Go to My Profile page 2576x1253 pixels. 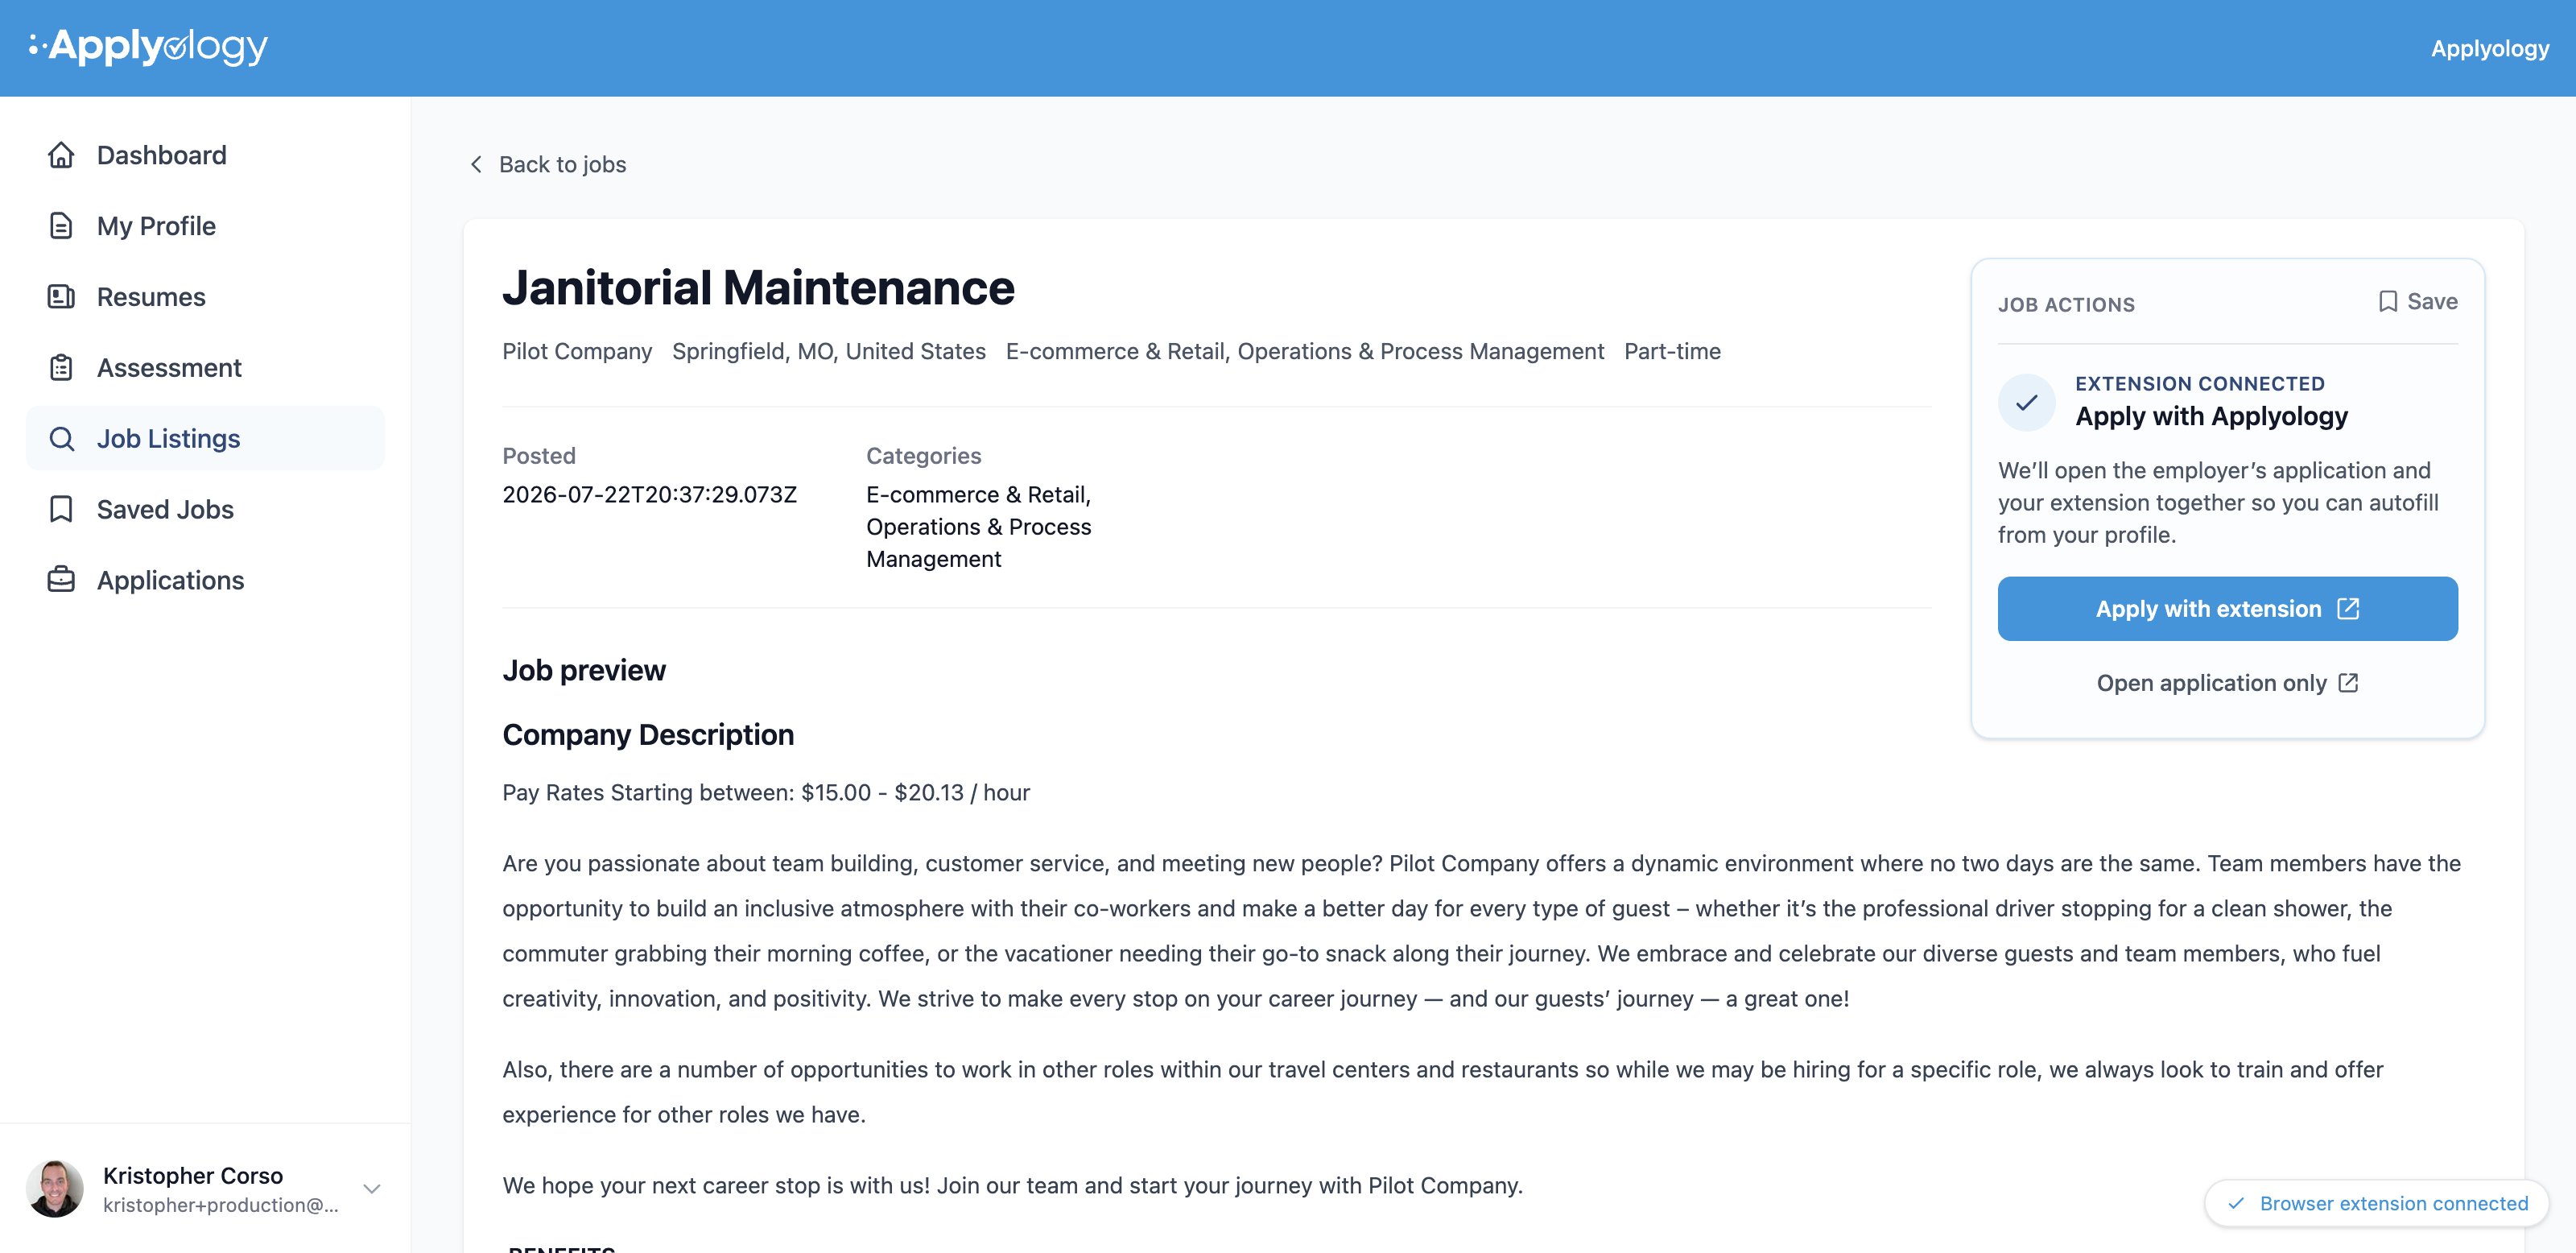[205, 226]
